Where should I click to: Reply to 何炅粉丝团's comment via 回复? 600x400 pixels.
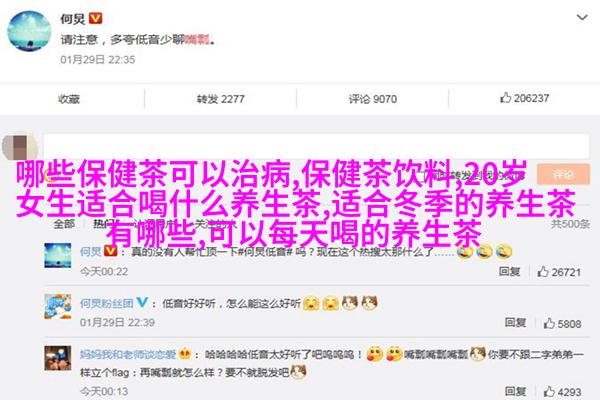click(515, 323)
